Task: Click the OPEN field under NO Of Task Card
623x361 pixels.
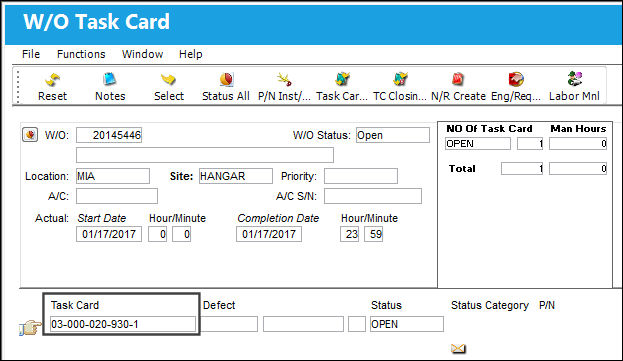Action: (478, 143)
